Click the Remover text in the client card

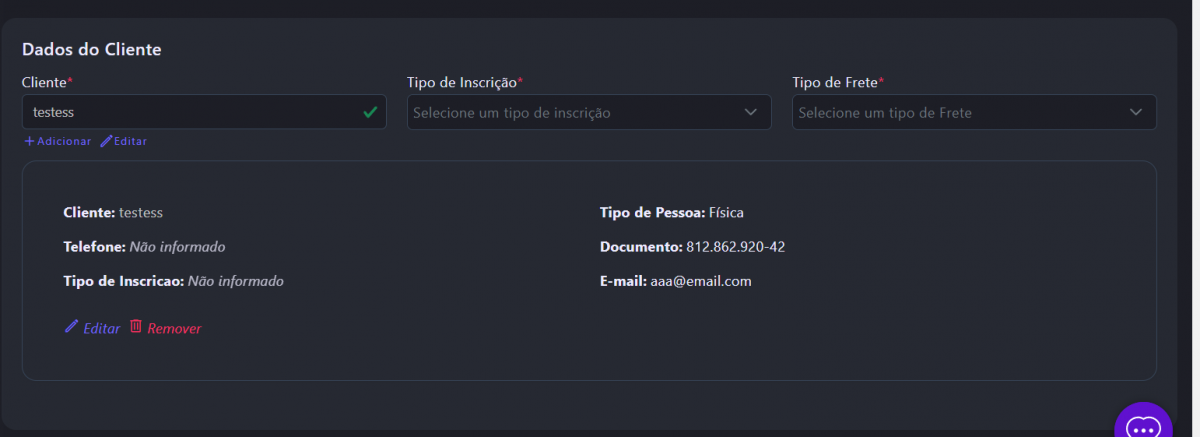pyautogui.click(x=174, y=328)
